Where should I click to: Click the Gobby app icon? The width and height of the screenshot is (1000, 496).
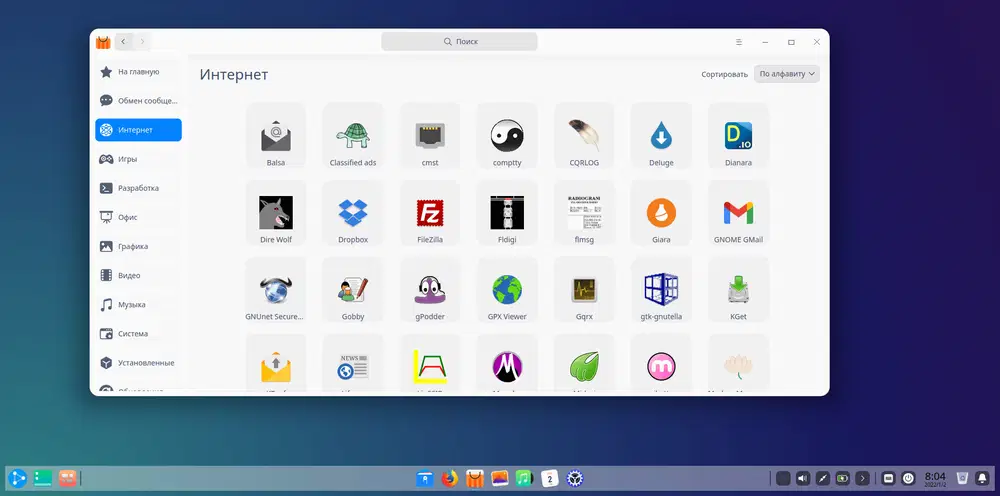353,290
